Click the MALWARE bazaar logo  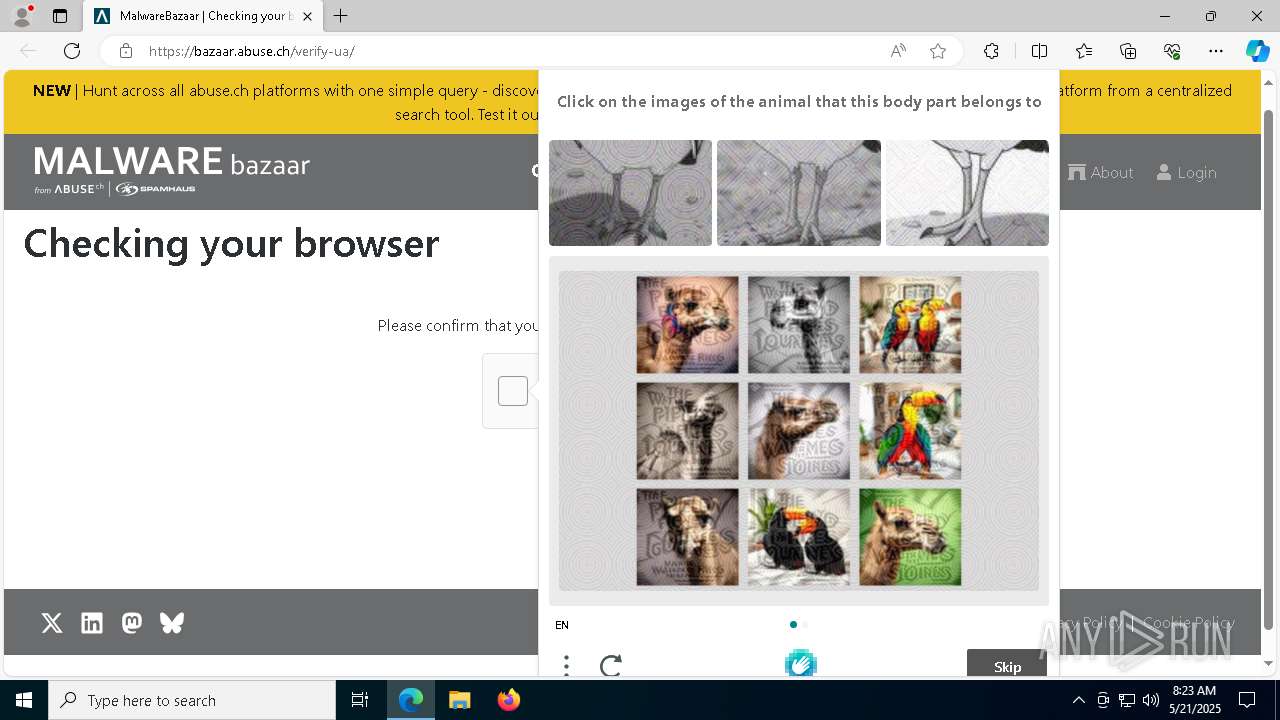tap(172, 169)
